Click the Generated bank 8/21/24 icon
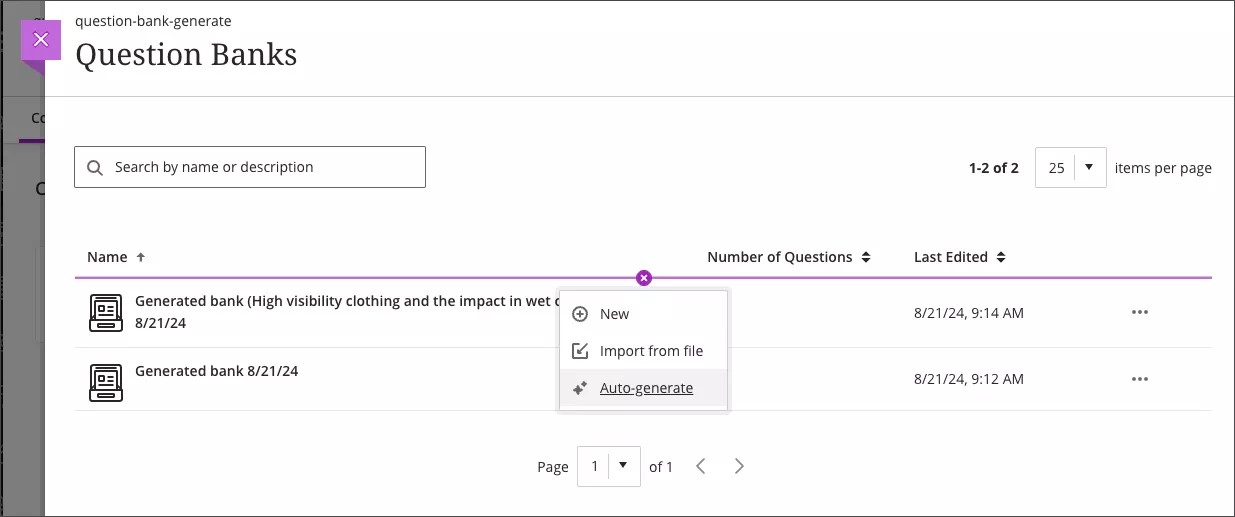Image resolution: width=1235 pixels, height=517 pixels. click(106, 382)
